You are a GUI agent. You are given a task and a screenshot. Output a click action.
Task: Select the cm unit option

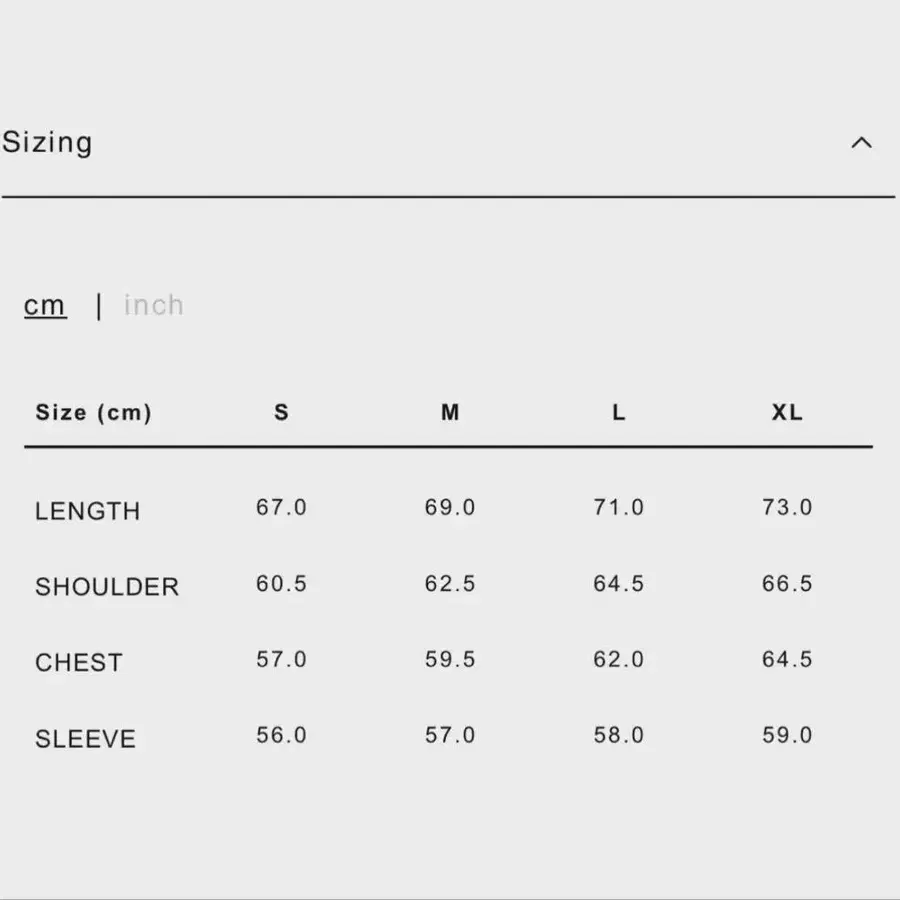click(x=45, y=305)
